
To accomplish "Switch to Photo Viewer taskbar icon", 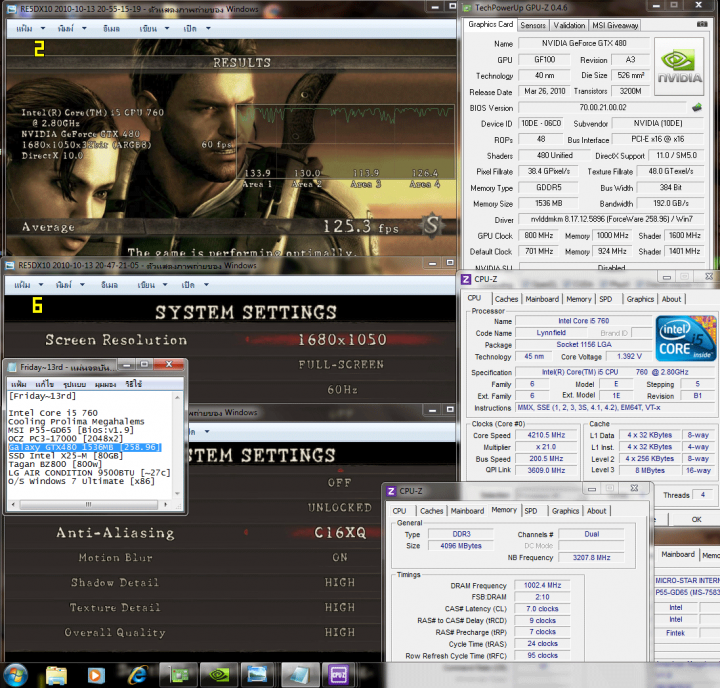I will [x=257, y=675].
